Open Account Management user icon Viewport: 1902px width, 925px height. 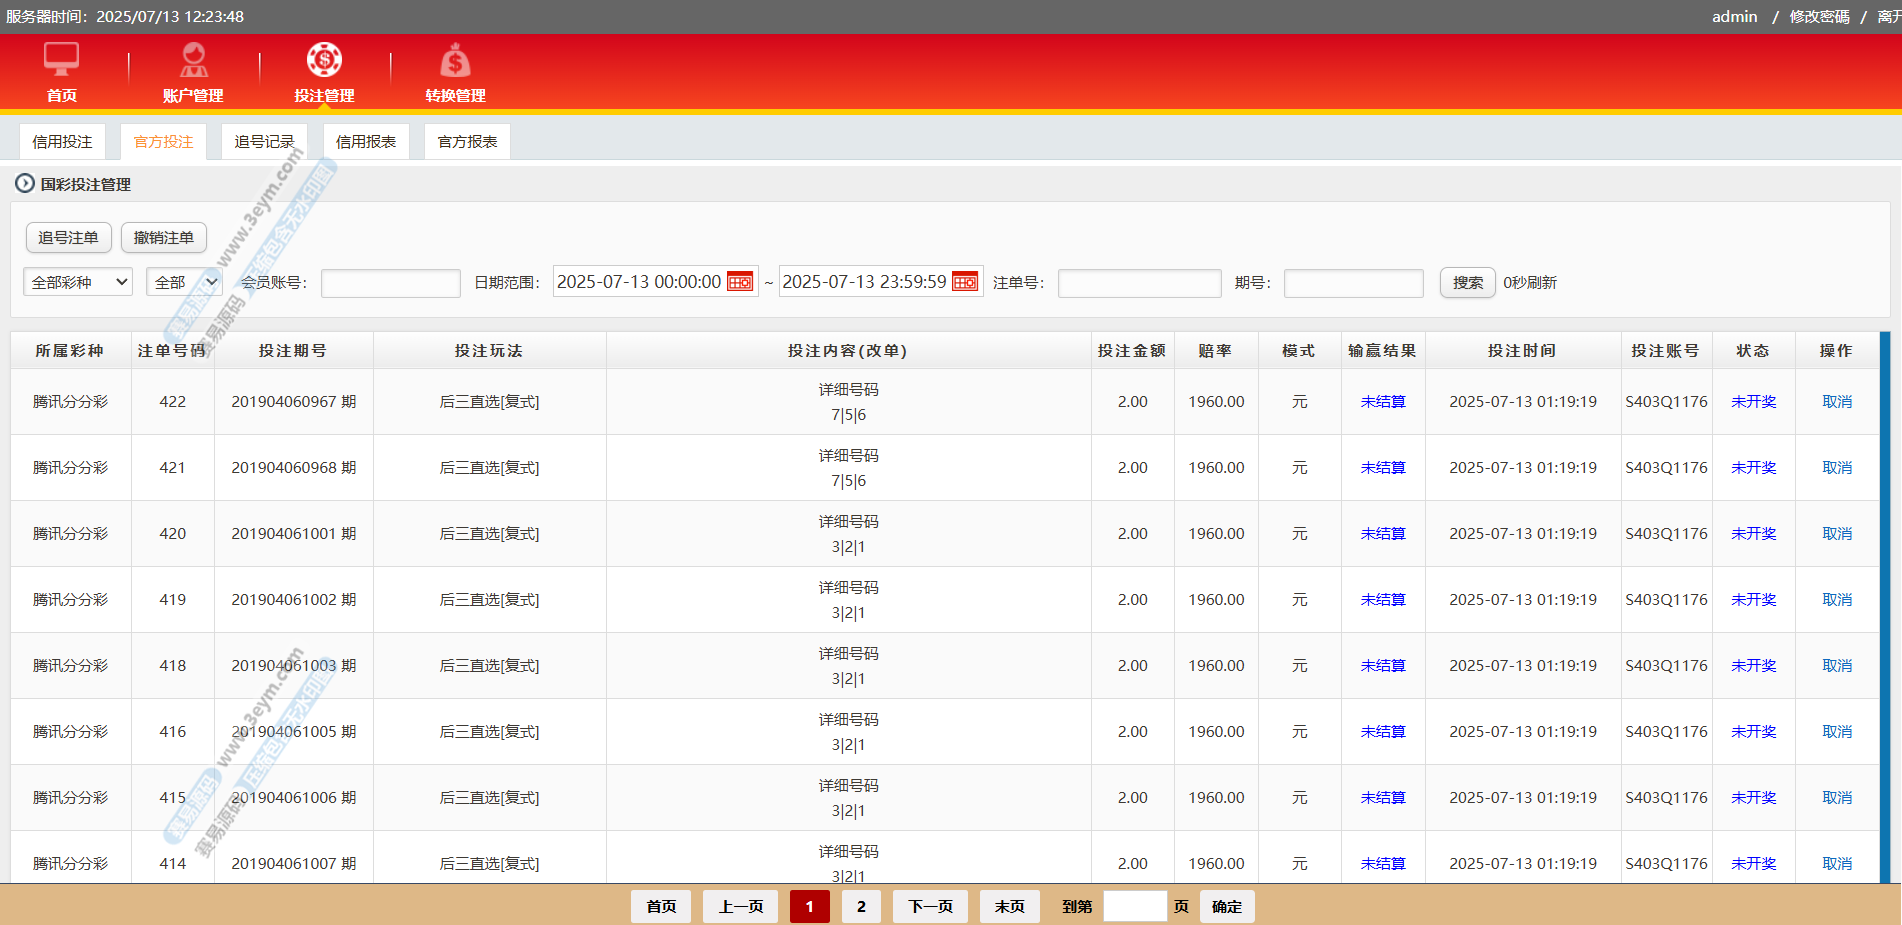pos(193,60)
